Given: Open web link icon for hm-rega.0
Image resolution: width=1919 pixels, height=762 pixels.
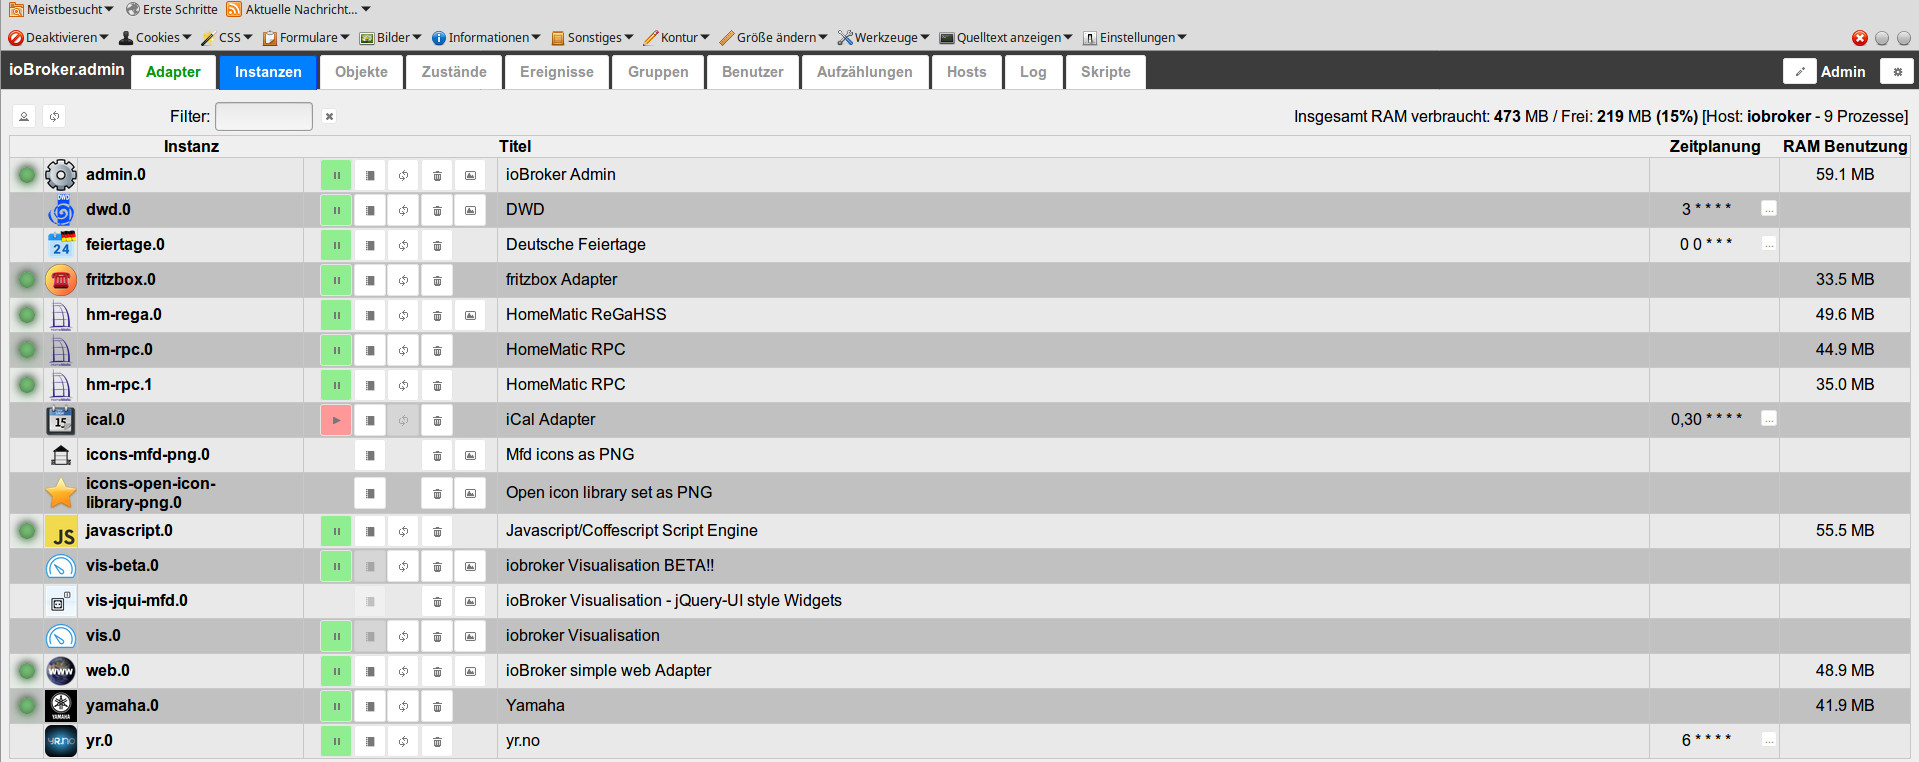Looking at the screenshot, I should coord(470,315).
